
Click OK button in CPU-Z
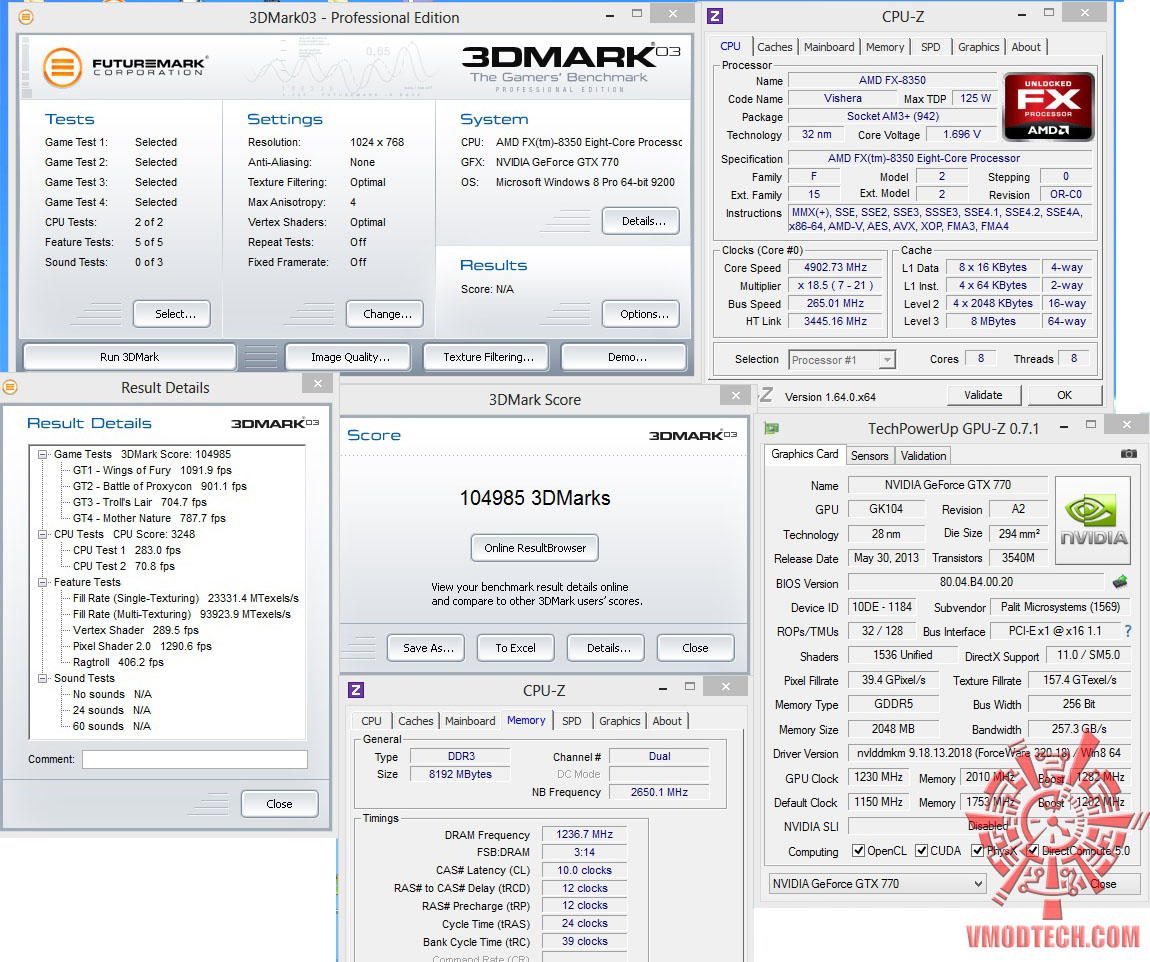(1064, 395)
